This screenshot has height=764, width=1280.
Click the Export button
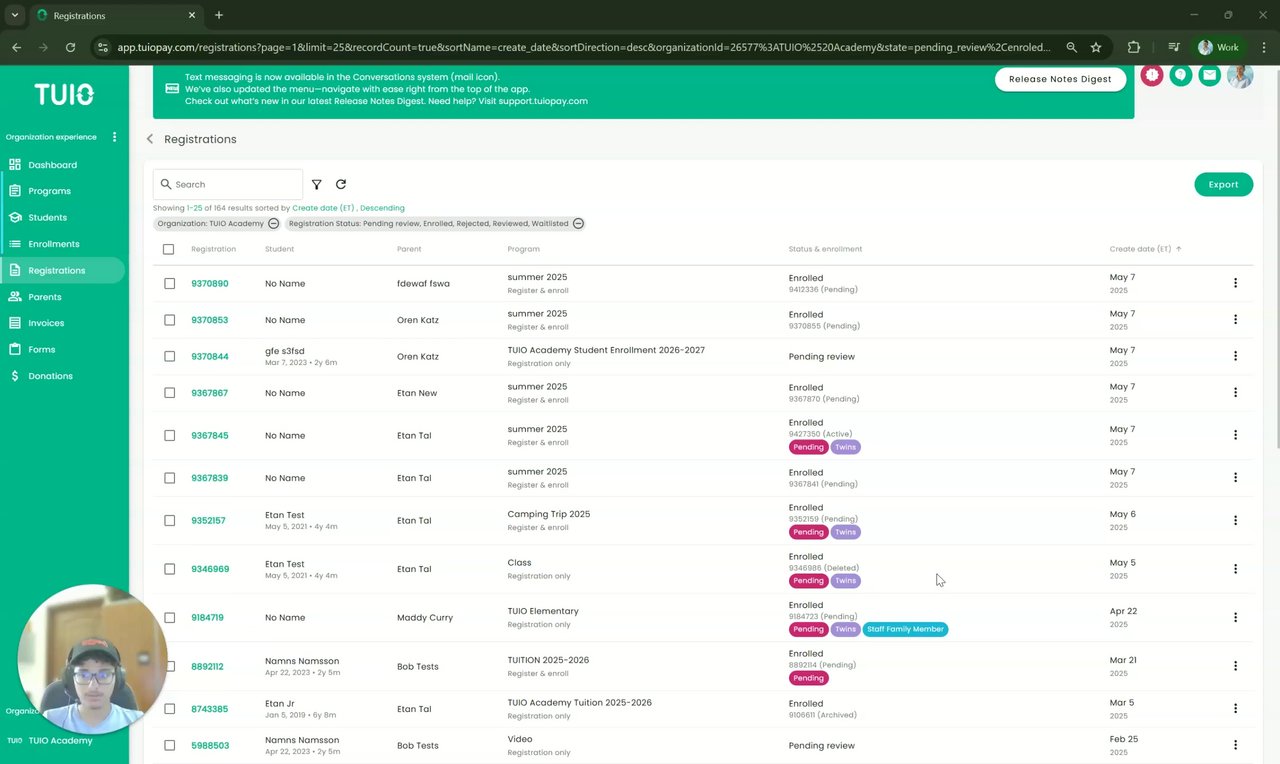coord(1223,185)
